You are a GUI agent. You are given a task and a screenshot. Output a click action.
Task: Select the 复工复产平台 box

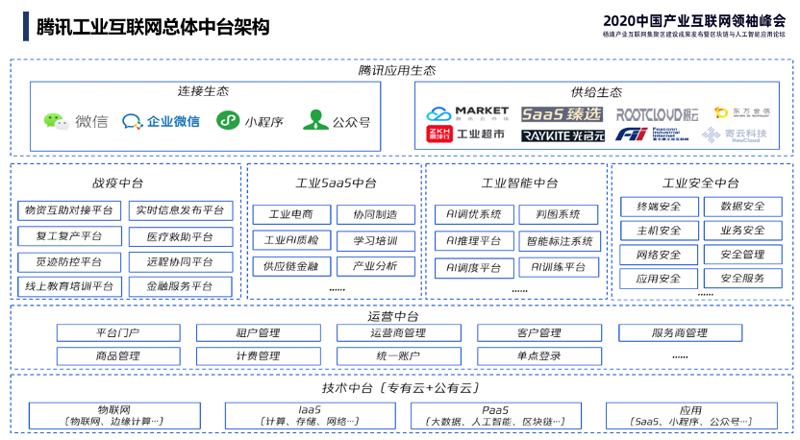coord(69,236)
